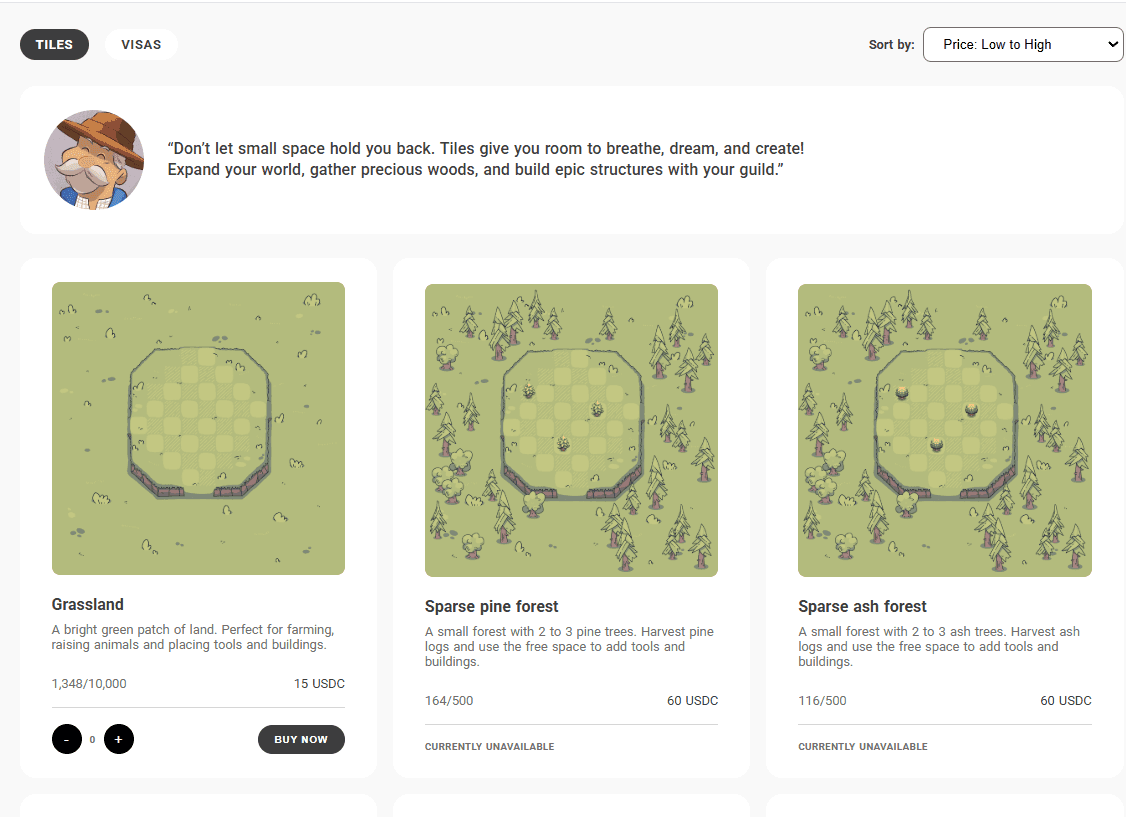This screenshot has height=817, width=1126.
Task: Click the 15 USDC Grassland price
Action: click(x=319, y=684)
